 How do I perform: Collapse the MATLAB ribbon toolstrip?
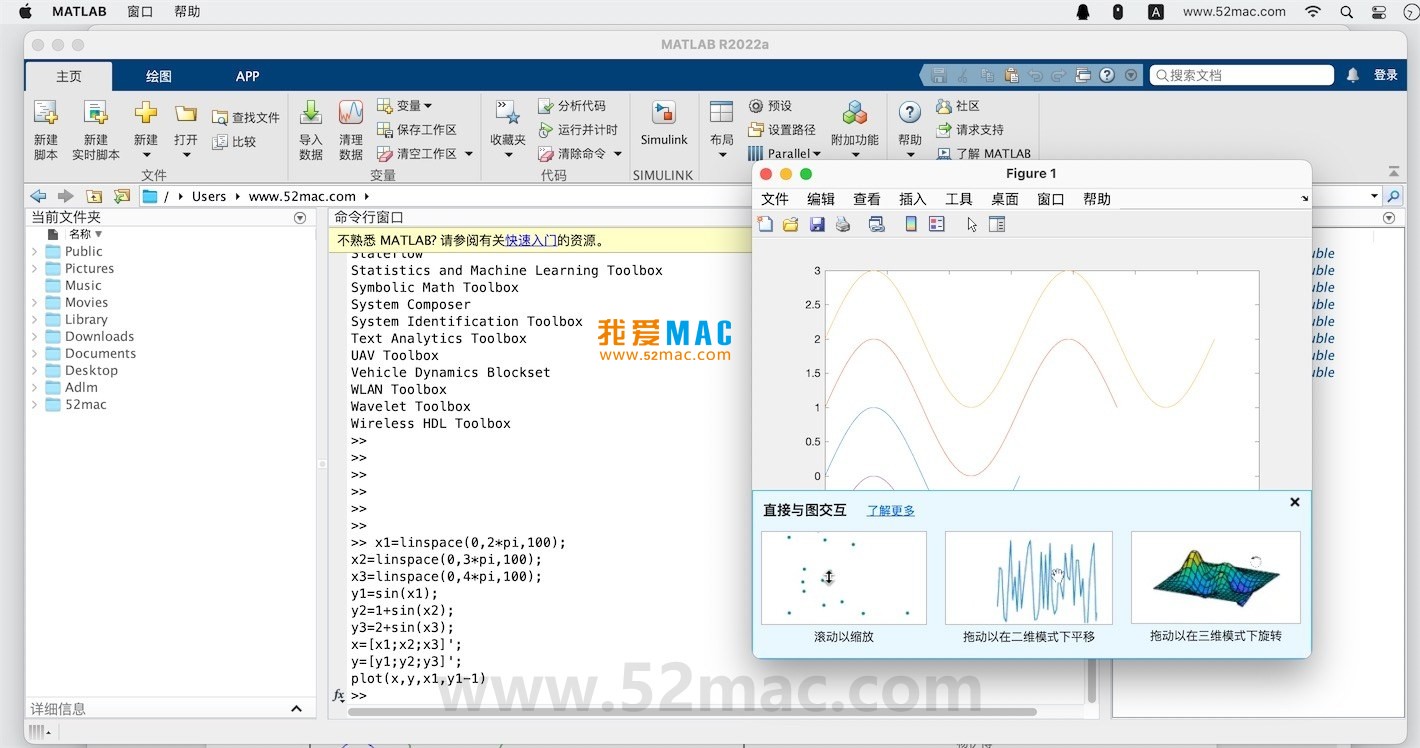(1394, 171)
